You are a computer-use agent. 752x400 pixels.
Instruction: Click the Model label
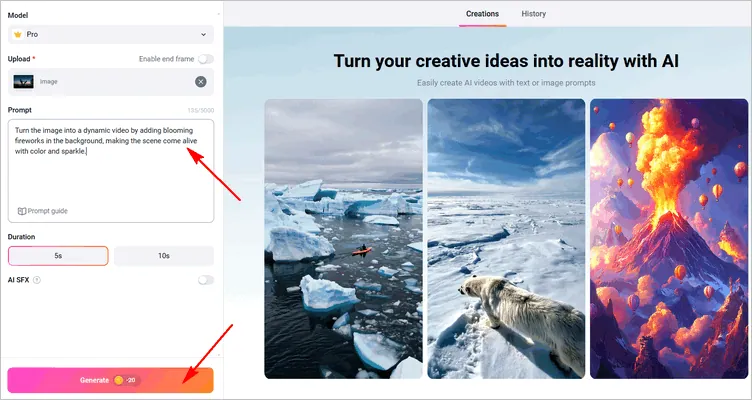pos(18,15)
